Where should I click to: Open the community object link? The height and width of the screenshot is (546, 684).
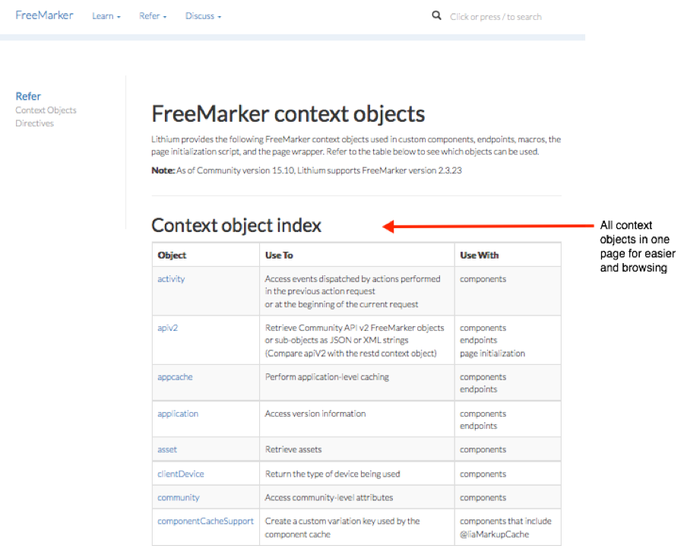click(x=178, y=498)
